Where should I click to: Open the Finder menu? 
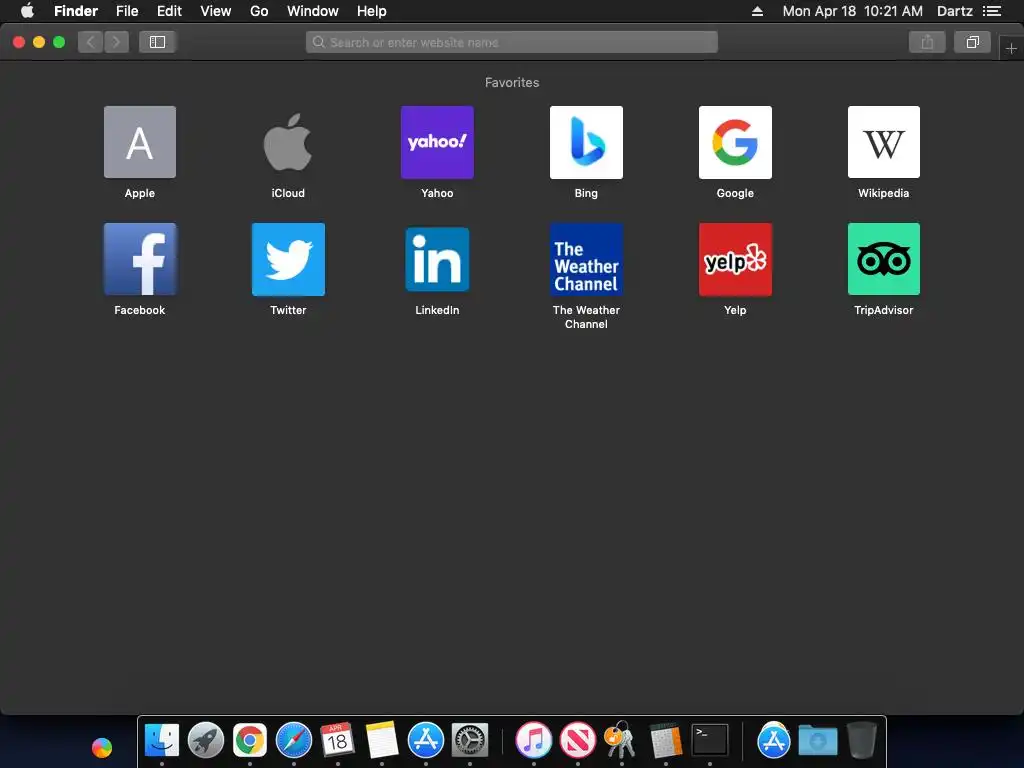point(76,11)
